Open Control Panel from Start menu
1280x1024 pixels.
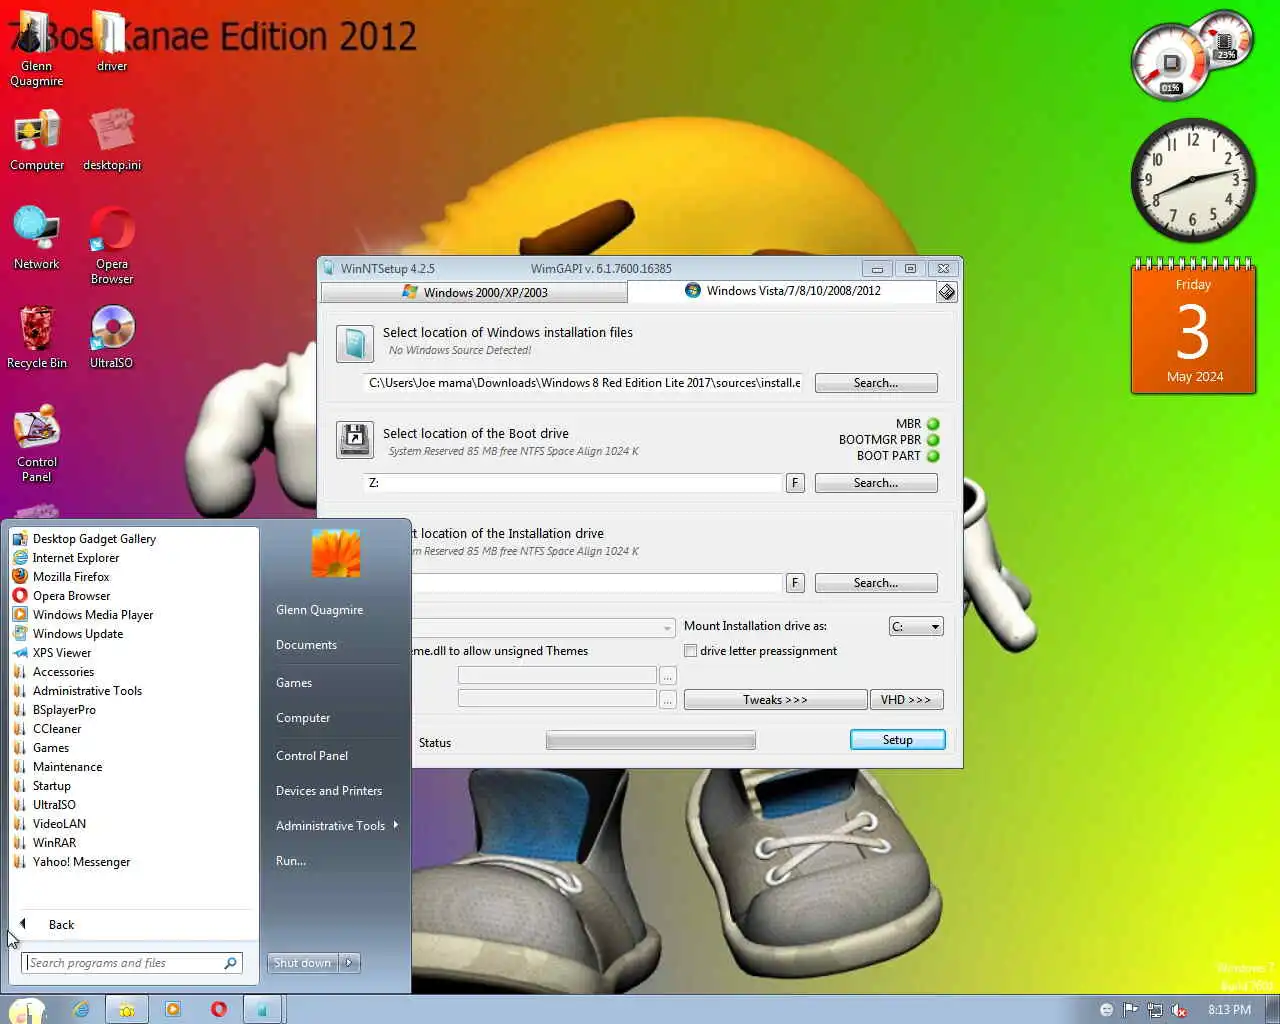point(312,756)
